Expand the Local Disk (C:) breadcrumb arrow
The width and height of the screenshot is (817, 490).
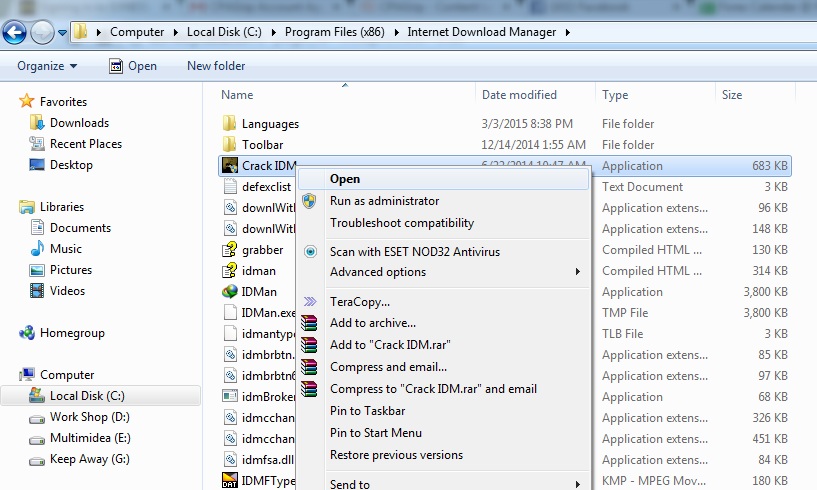(x=273, y=32)
